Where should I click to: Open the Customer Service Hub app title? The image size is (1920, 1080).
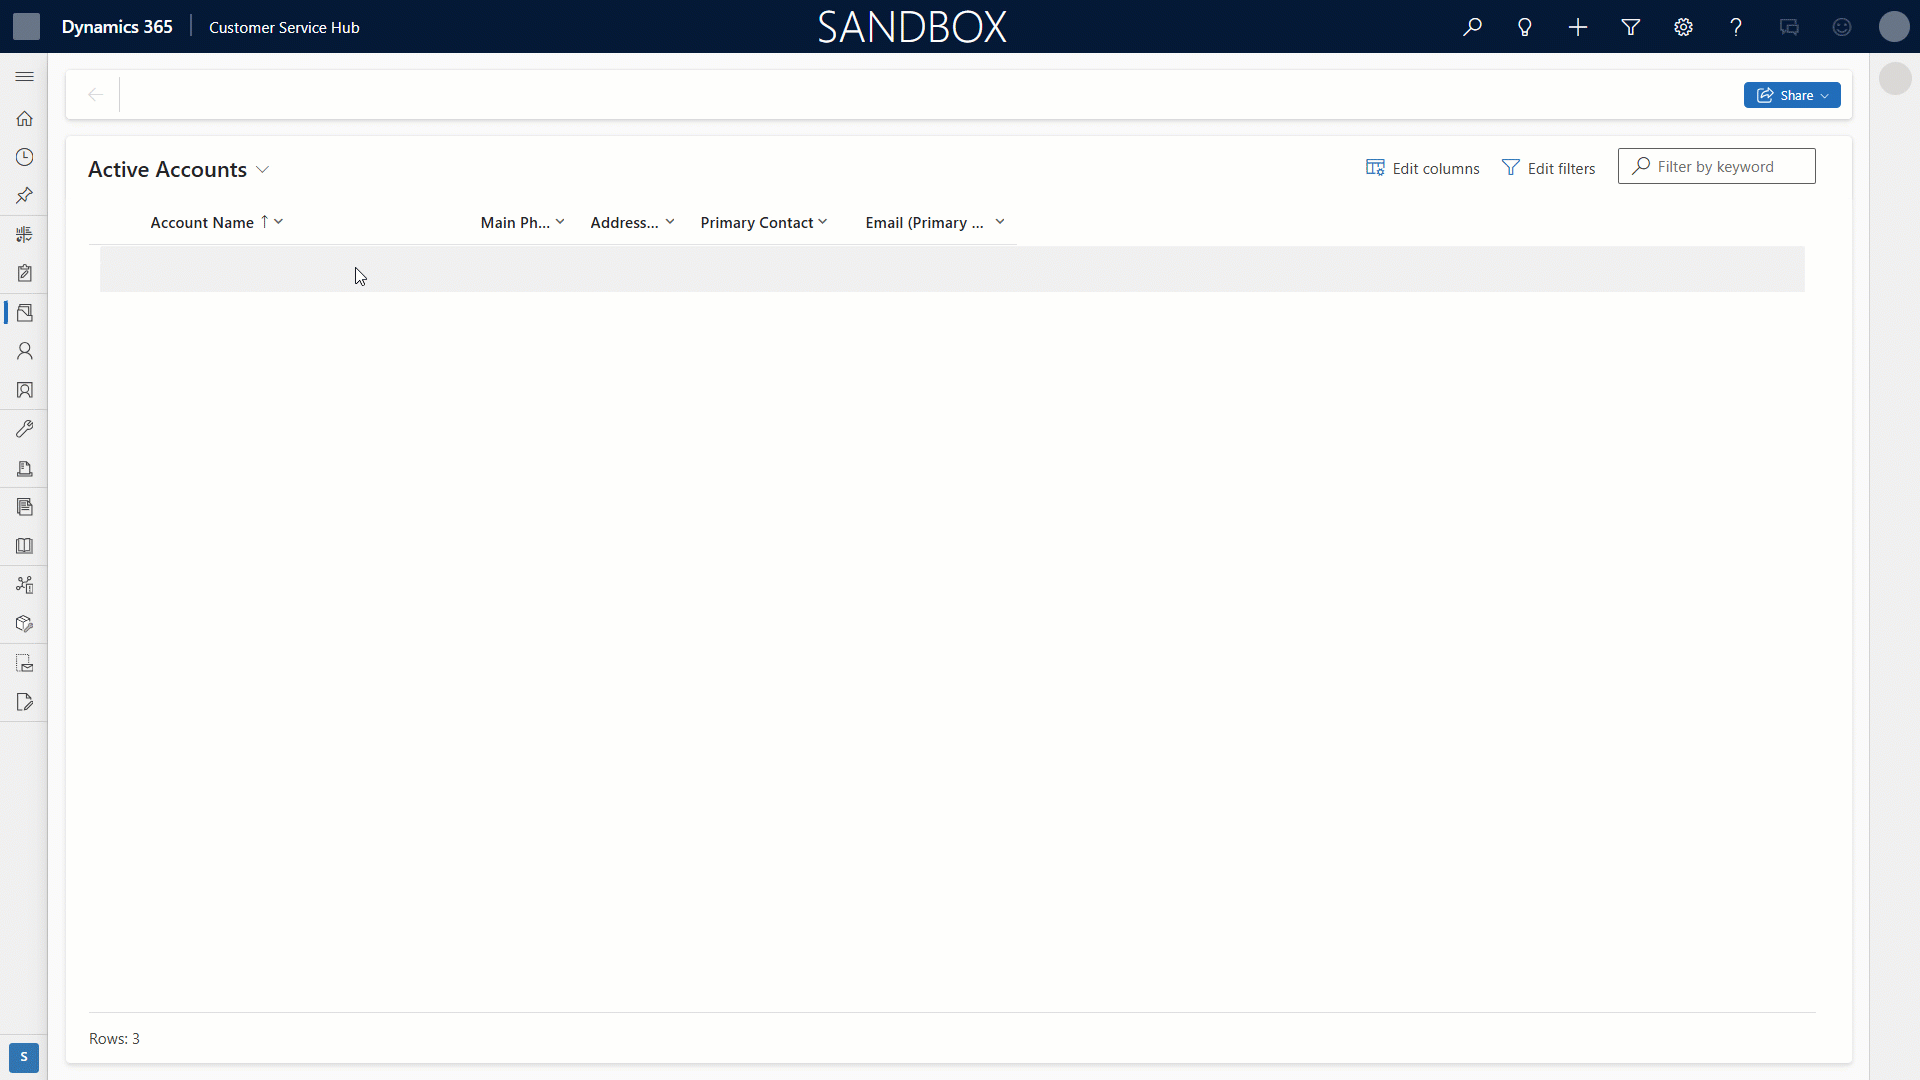pyautogui.click(x=283, y=27)
